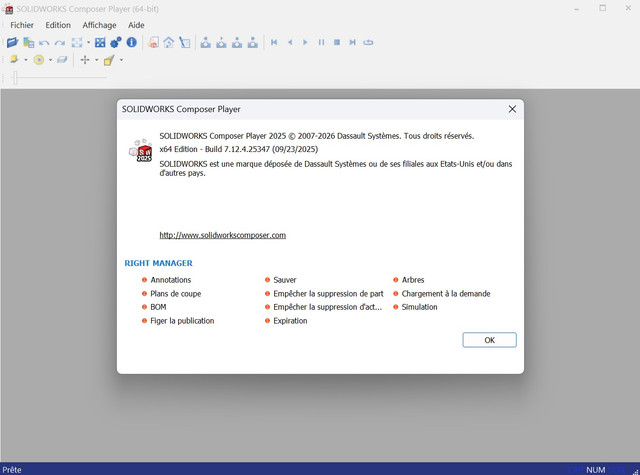Click the Home view house icon

pos(169,42)
